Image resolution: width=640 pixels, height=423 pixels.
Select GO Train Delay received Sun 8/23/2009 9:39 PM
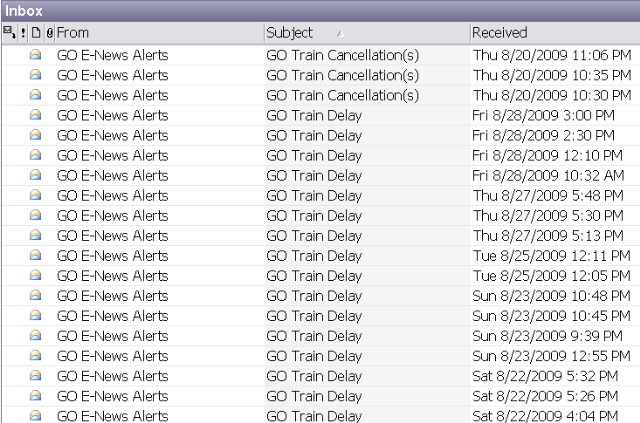(x=314, y=336)
